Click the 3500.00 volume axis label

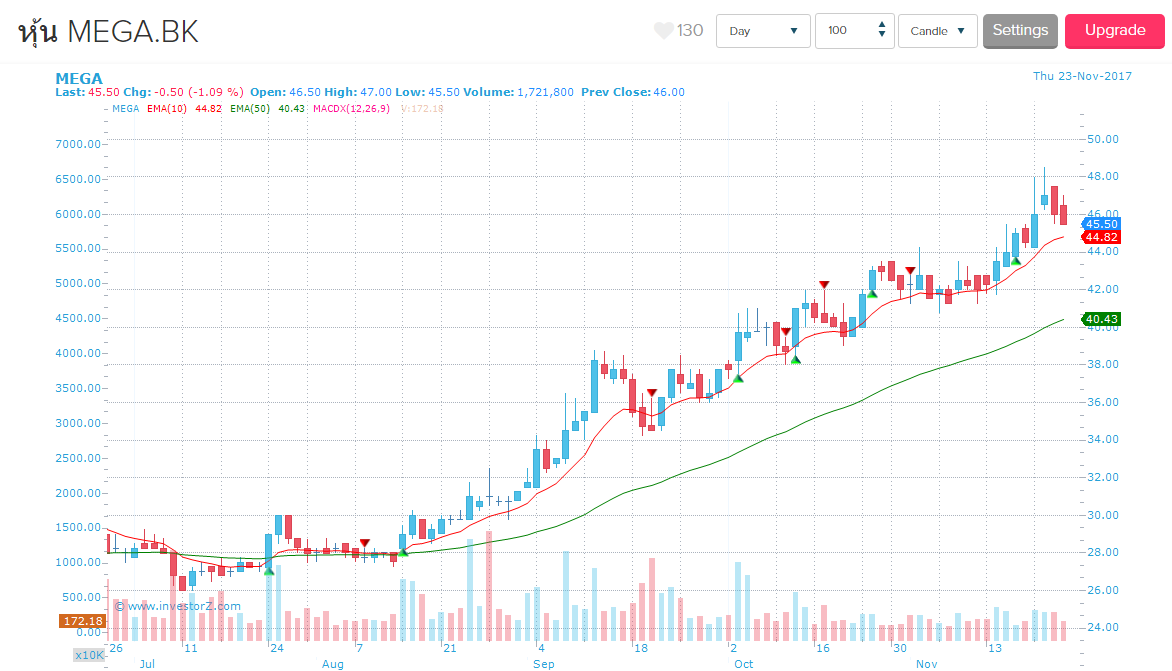pyautogui.click(x=78, y=388)
